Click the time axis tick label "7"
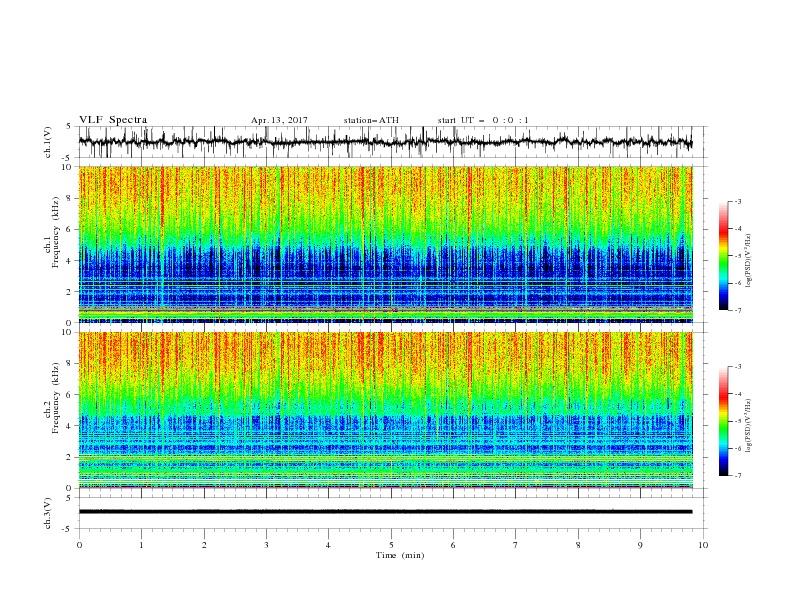Screen dimensions: 792x612 [x=516, y=545]
